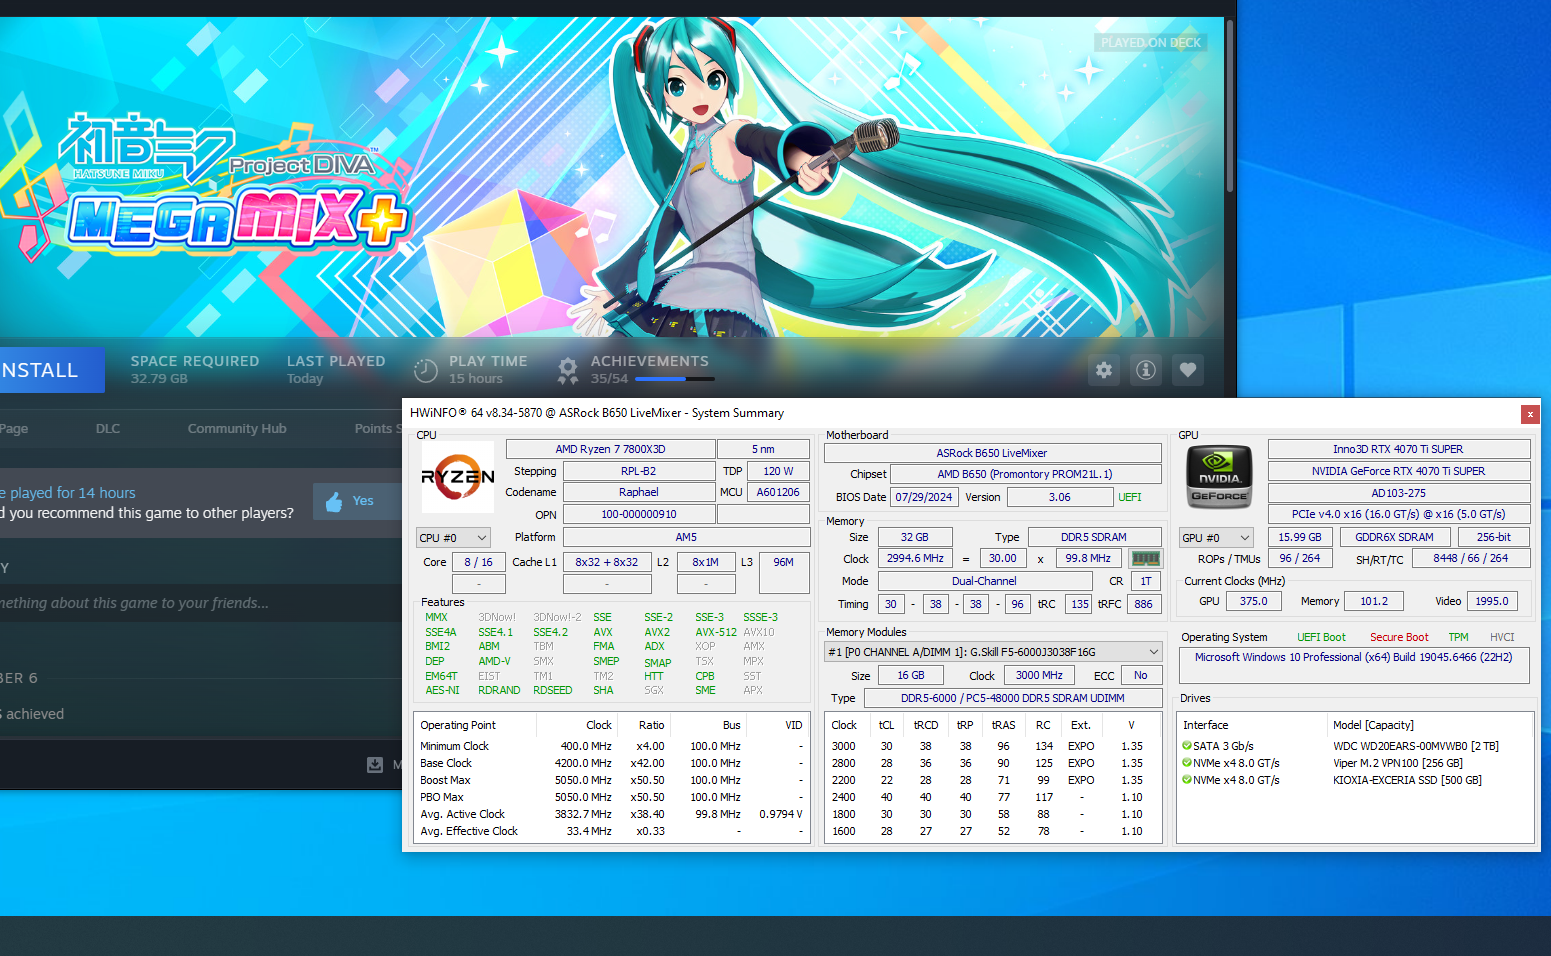
Task: Click the PCIe v4.0 x16 interface field
Action: pyautogui.click(x=1398, y=514)
